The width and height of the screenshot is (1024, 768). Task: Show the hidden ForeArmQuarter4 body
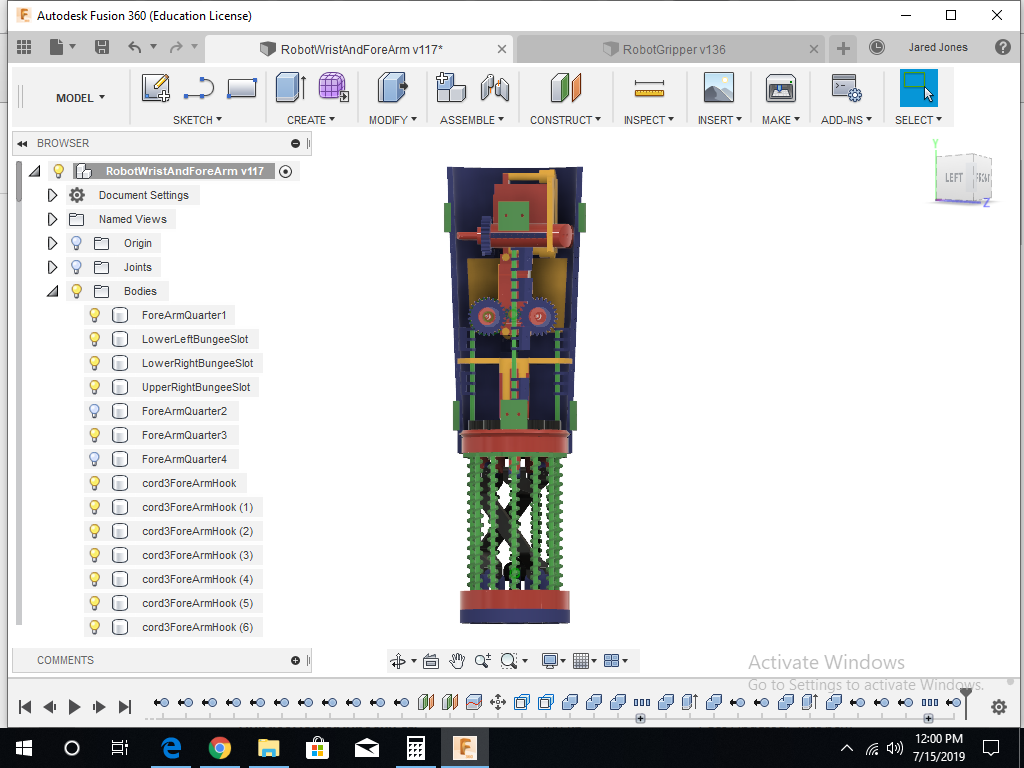tap(95, 459)
